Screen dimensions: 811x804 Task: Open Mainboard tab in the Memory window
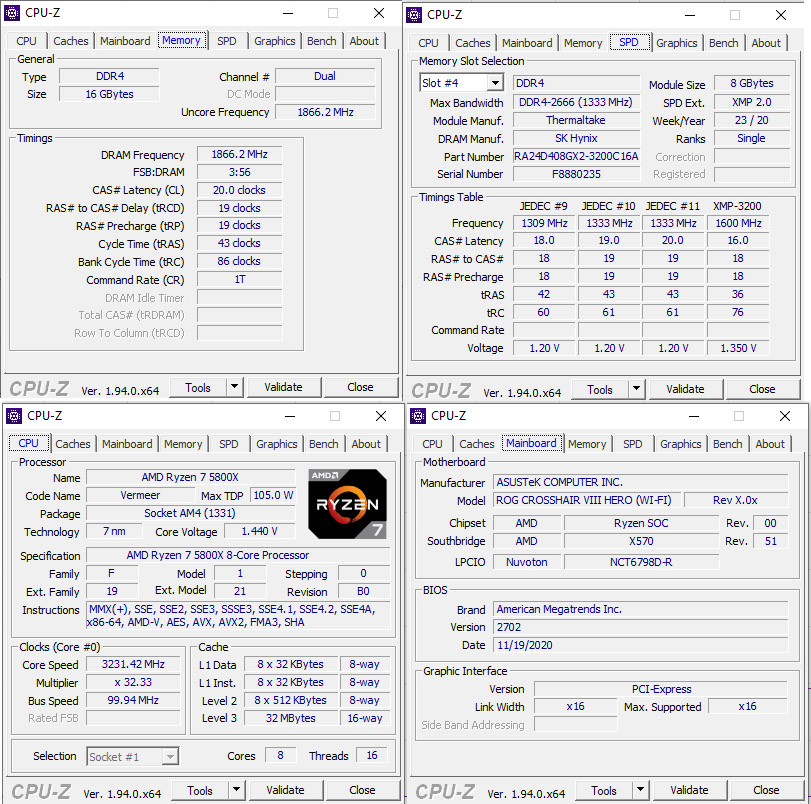[x=125, y=41]
